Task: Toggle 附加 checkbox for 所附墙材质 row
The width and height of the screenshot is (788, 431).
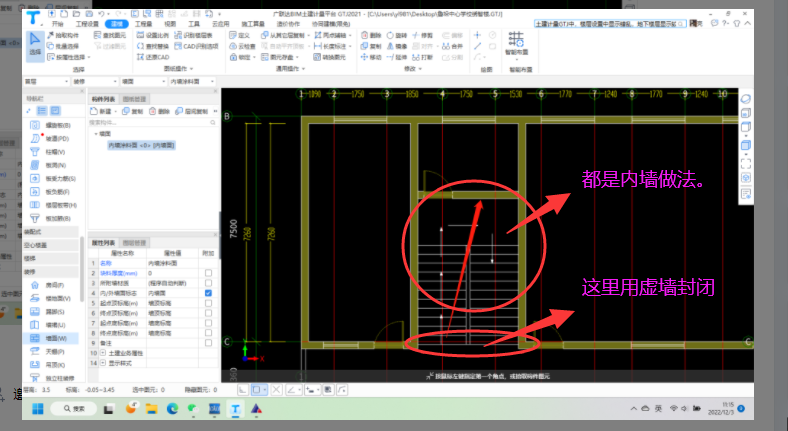Action: [208, 283]
